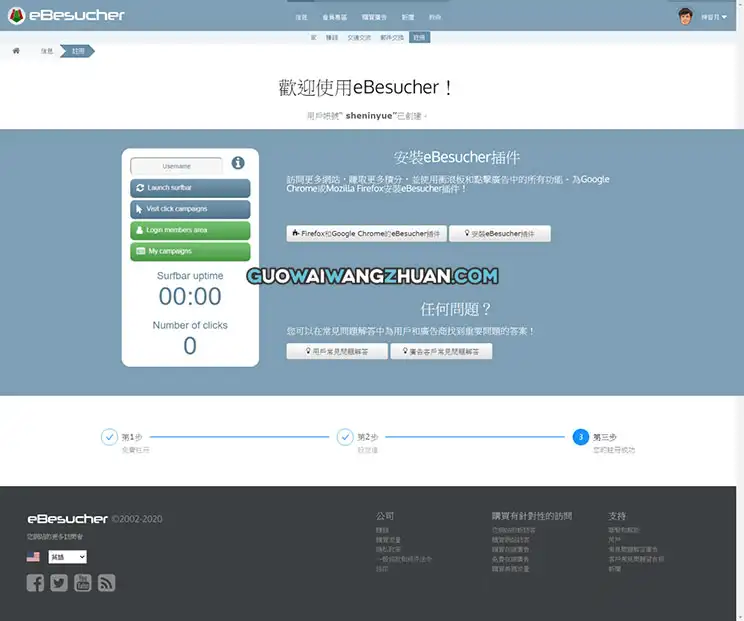Click the bulb icon on 用戶常見問題解答 button
Image resolution: width=744 pixels, height=621 pixels.
(x=308, y=351)
